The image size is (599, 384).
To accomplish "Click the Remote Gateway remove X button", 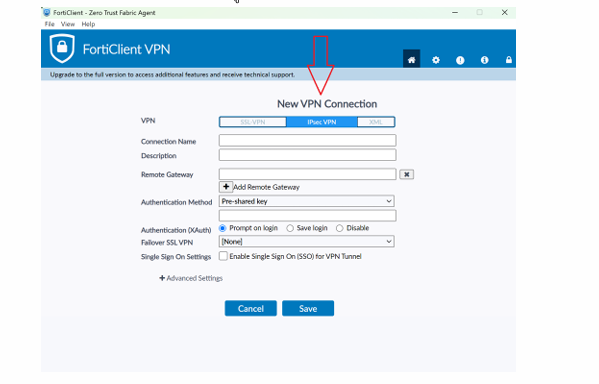I will pos(406,175).
